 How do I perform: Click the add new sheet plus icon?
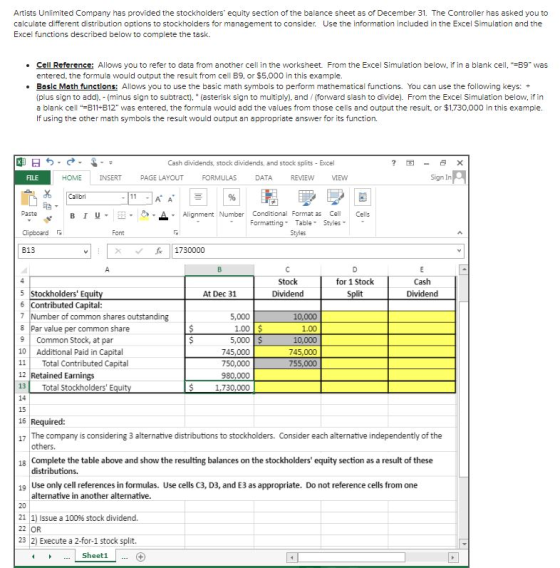(x=141, y=557)
